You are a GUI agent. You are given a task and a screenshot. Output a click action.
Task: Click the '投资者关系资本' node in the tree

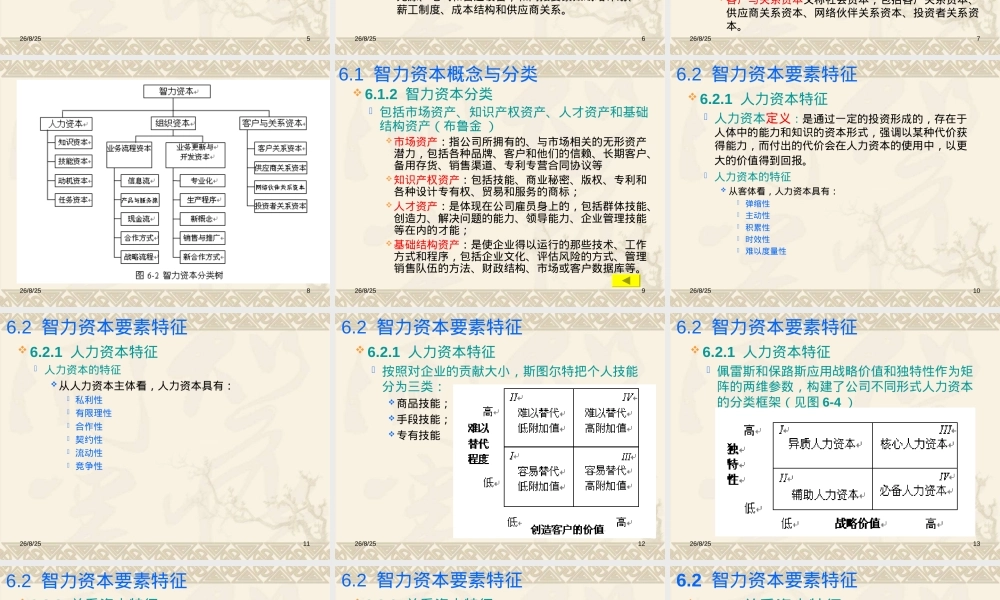[281, 206]
